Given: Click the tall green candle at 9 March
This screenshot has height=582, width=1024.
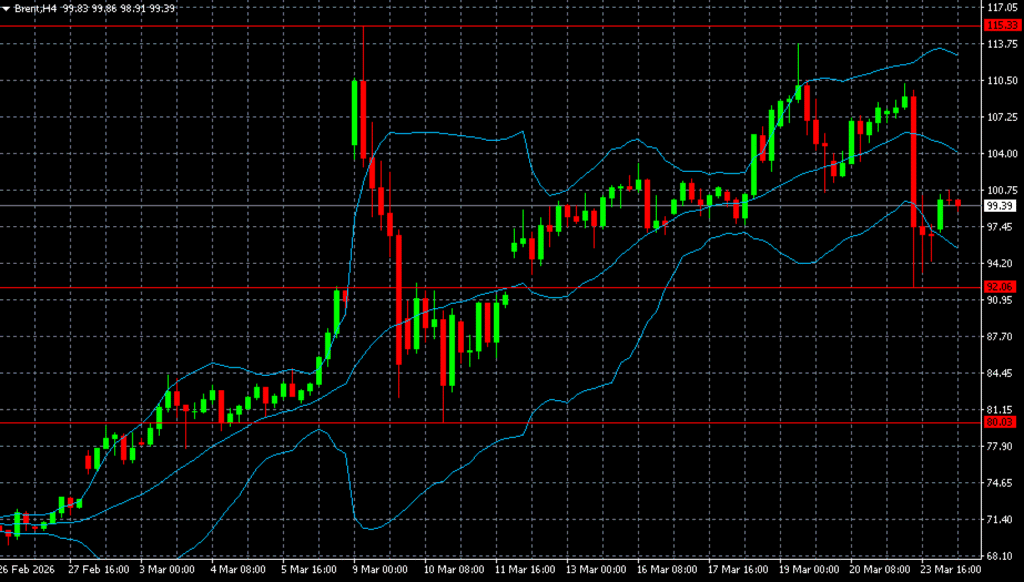Looking at the screenshot, I should click(354, 113).
